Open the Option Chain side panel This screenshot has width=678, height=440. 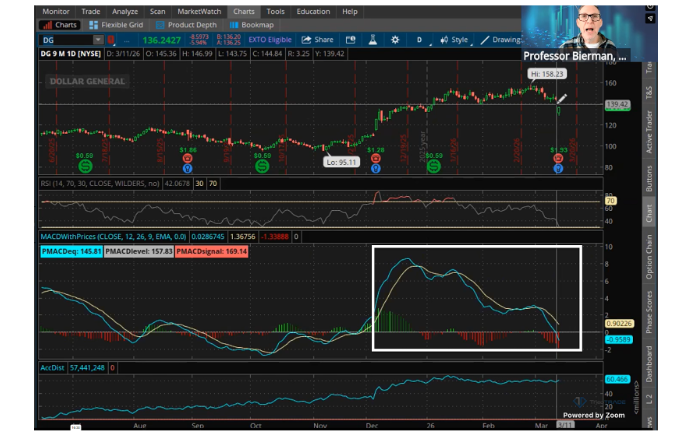(x=649, y=257)
